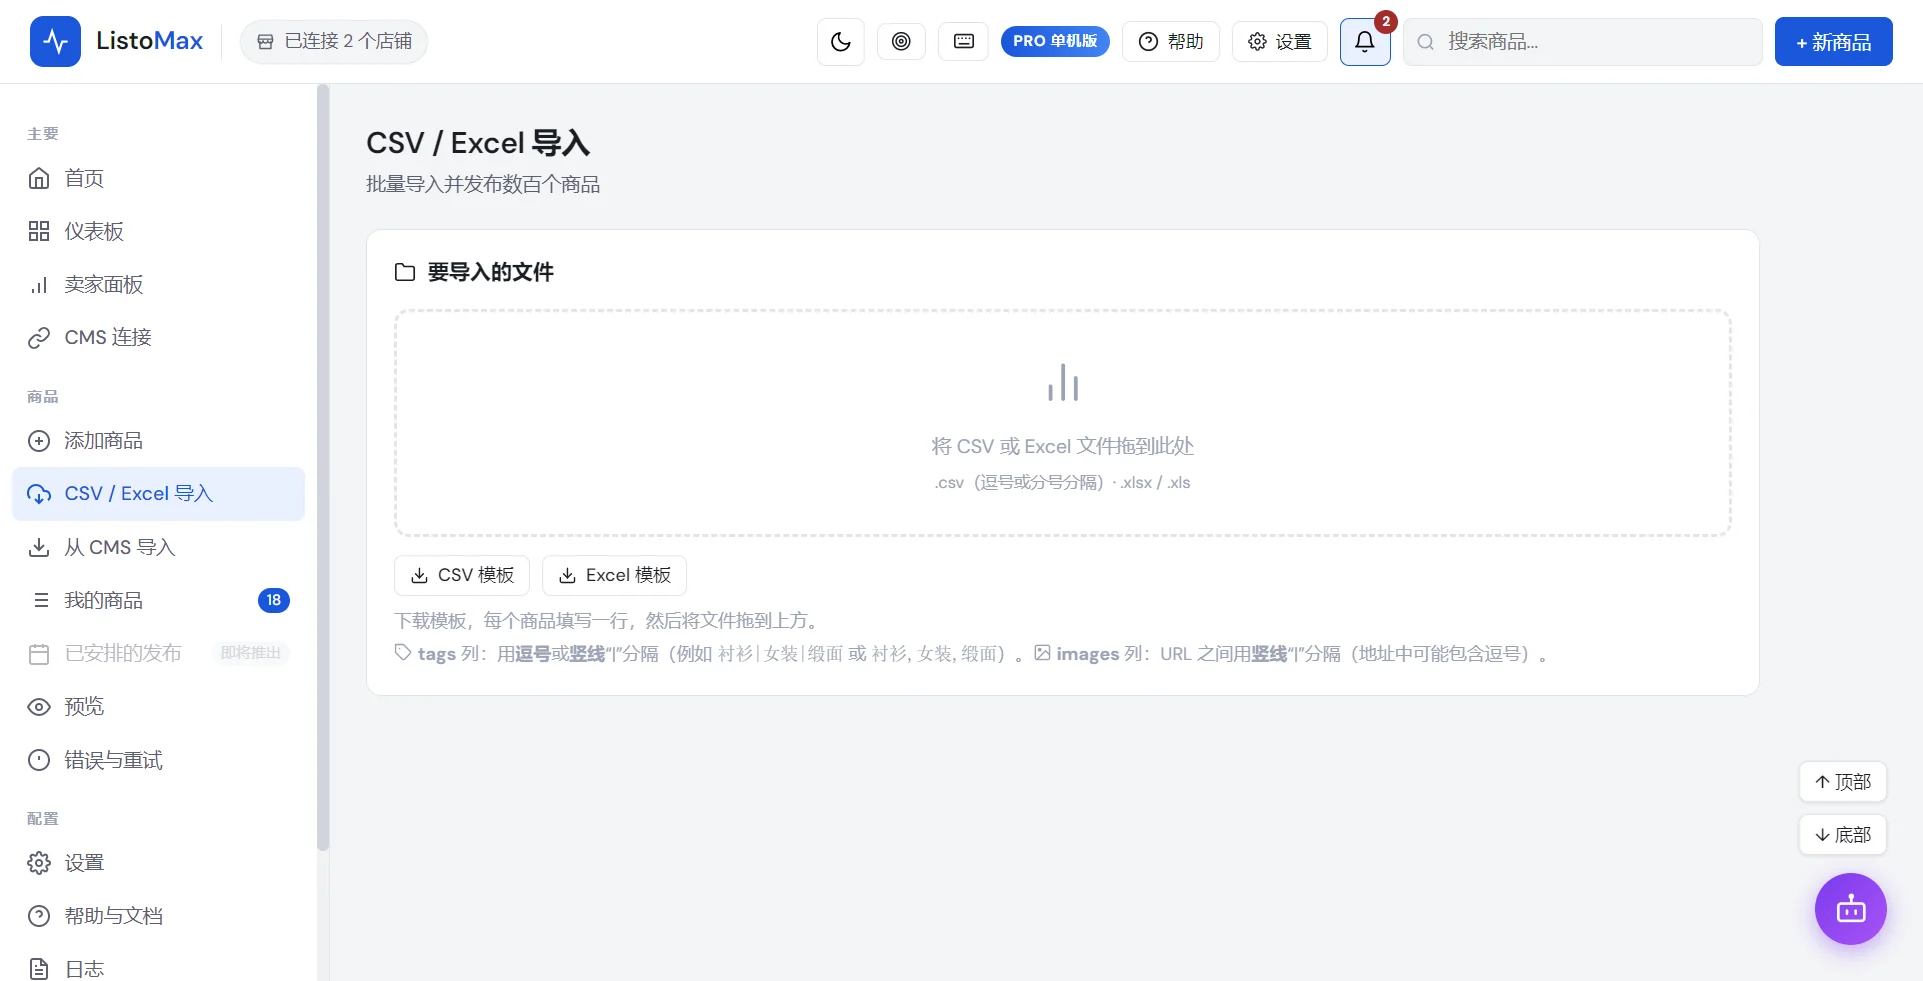Click the PRO 单机版 badge
This screenshot has height=981, width=1923.
[x=1055, y=41]
